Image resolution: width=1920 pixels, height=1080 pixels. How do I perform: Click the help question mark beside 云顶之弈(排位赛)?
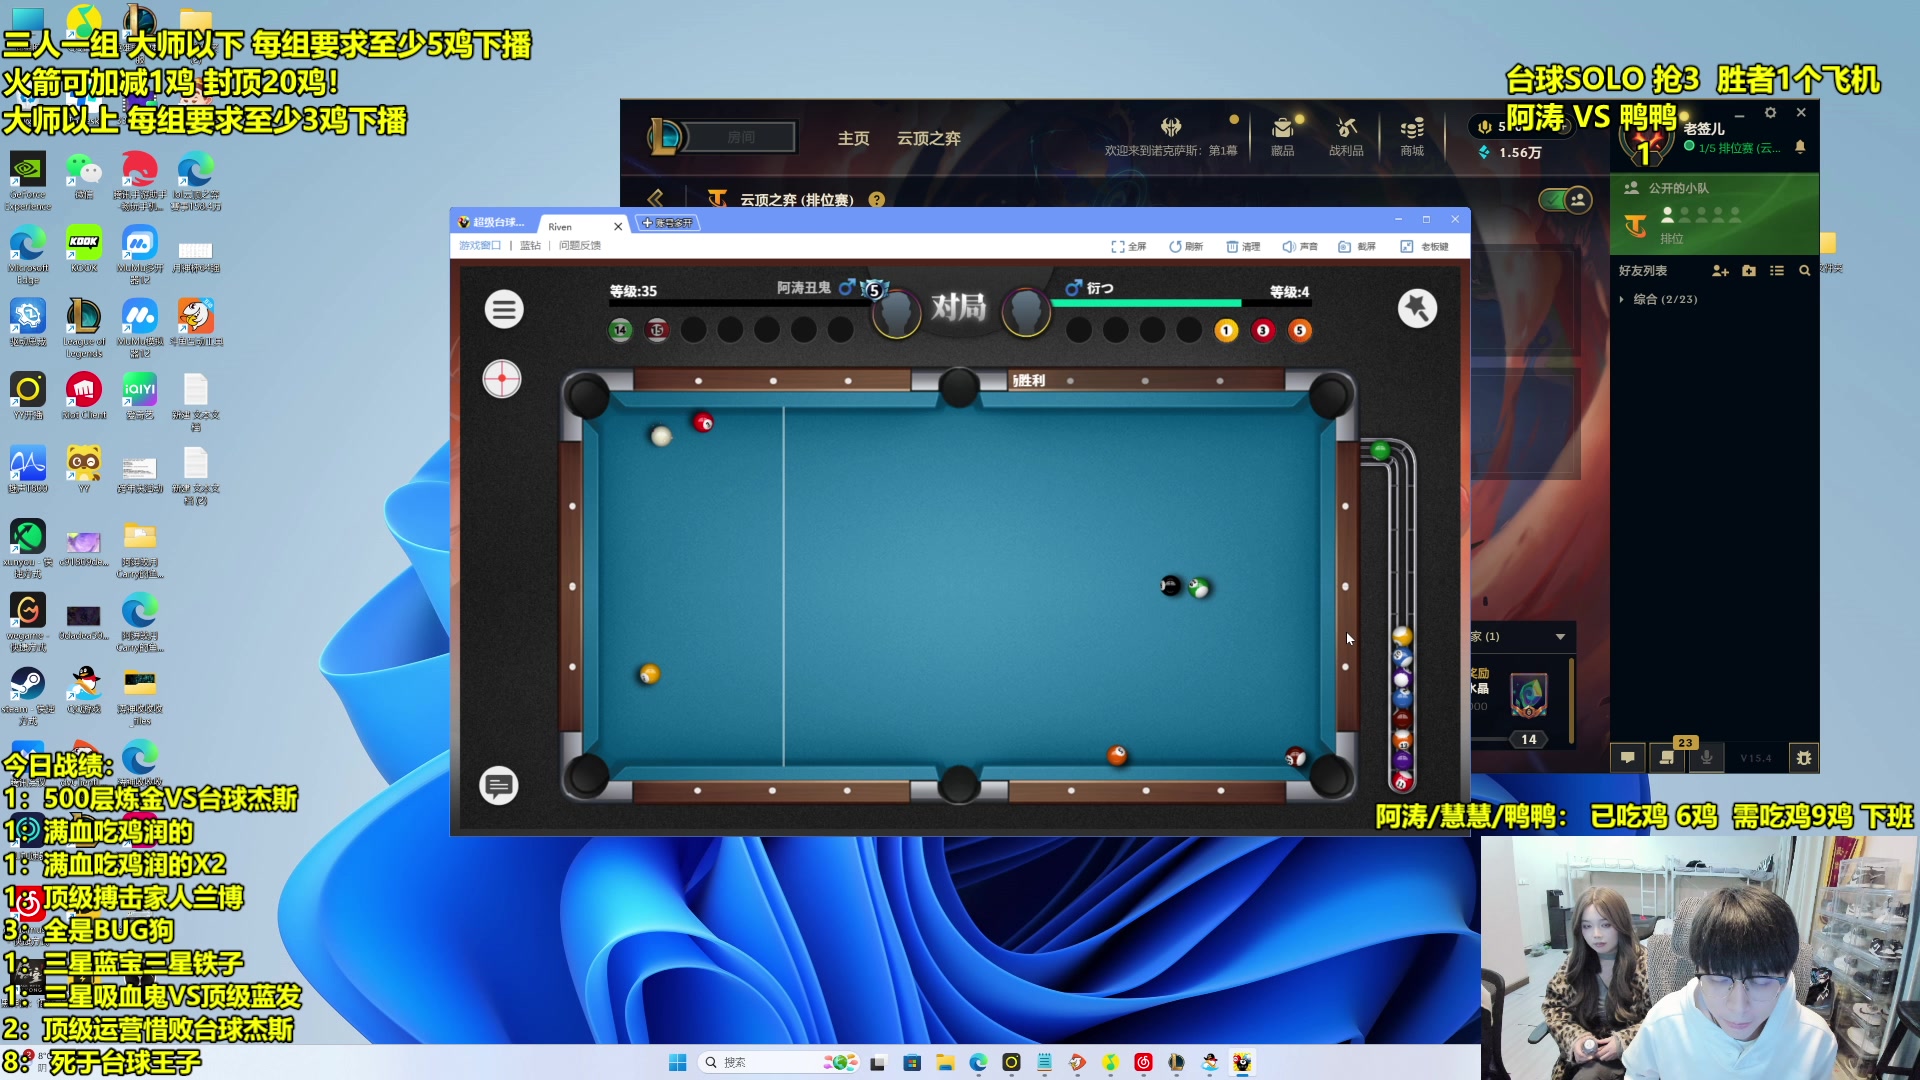point(877,200)
